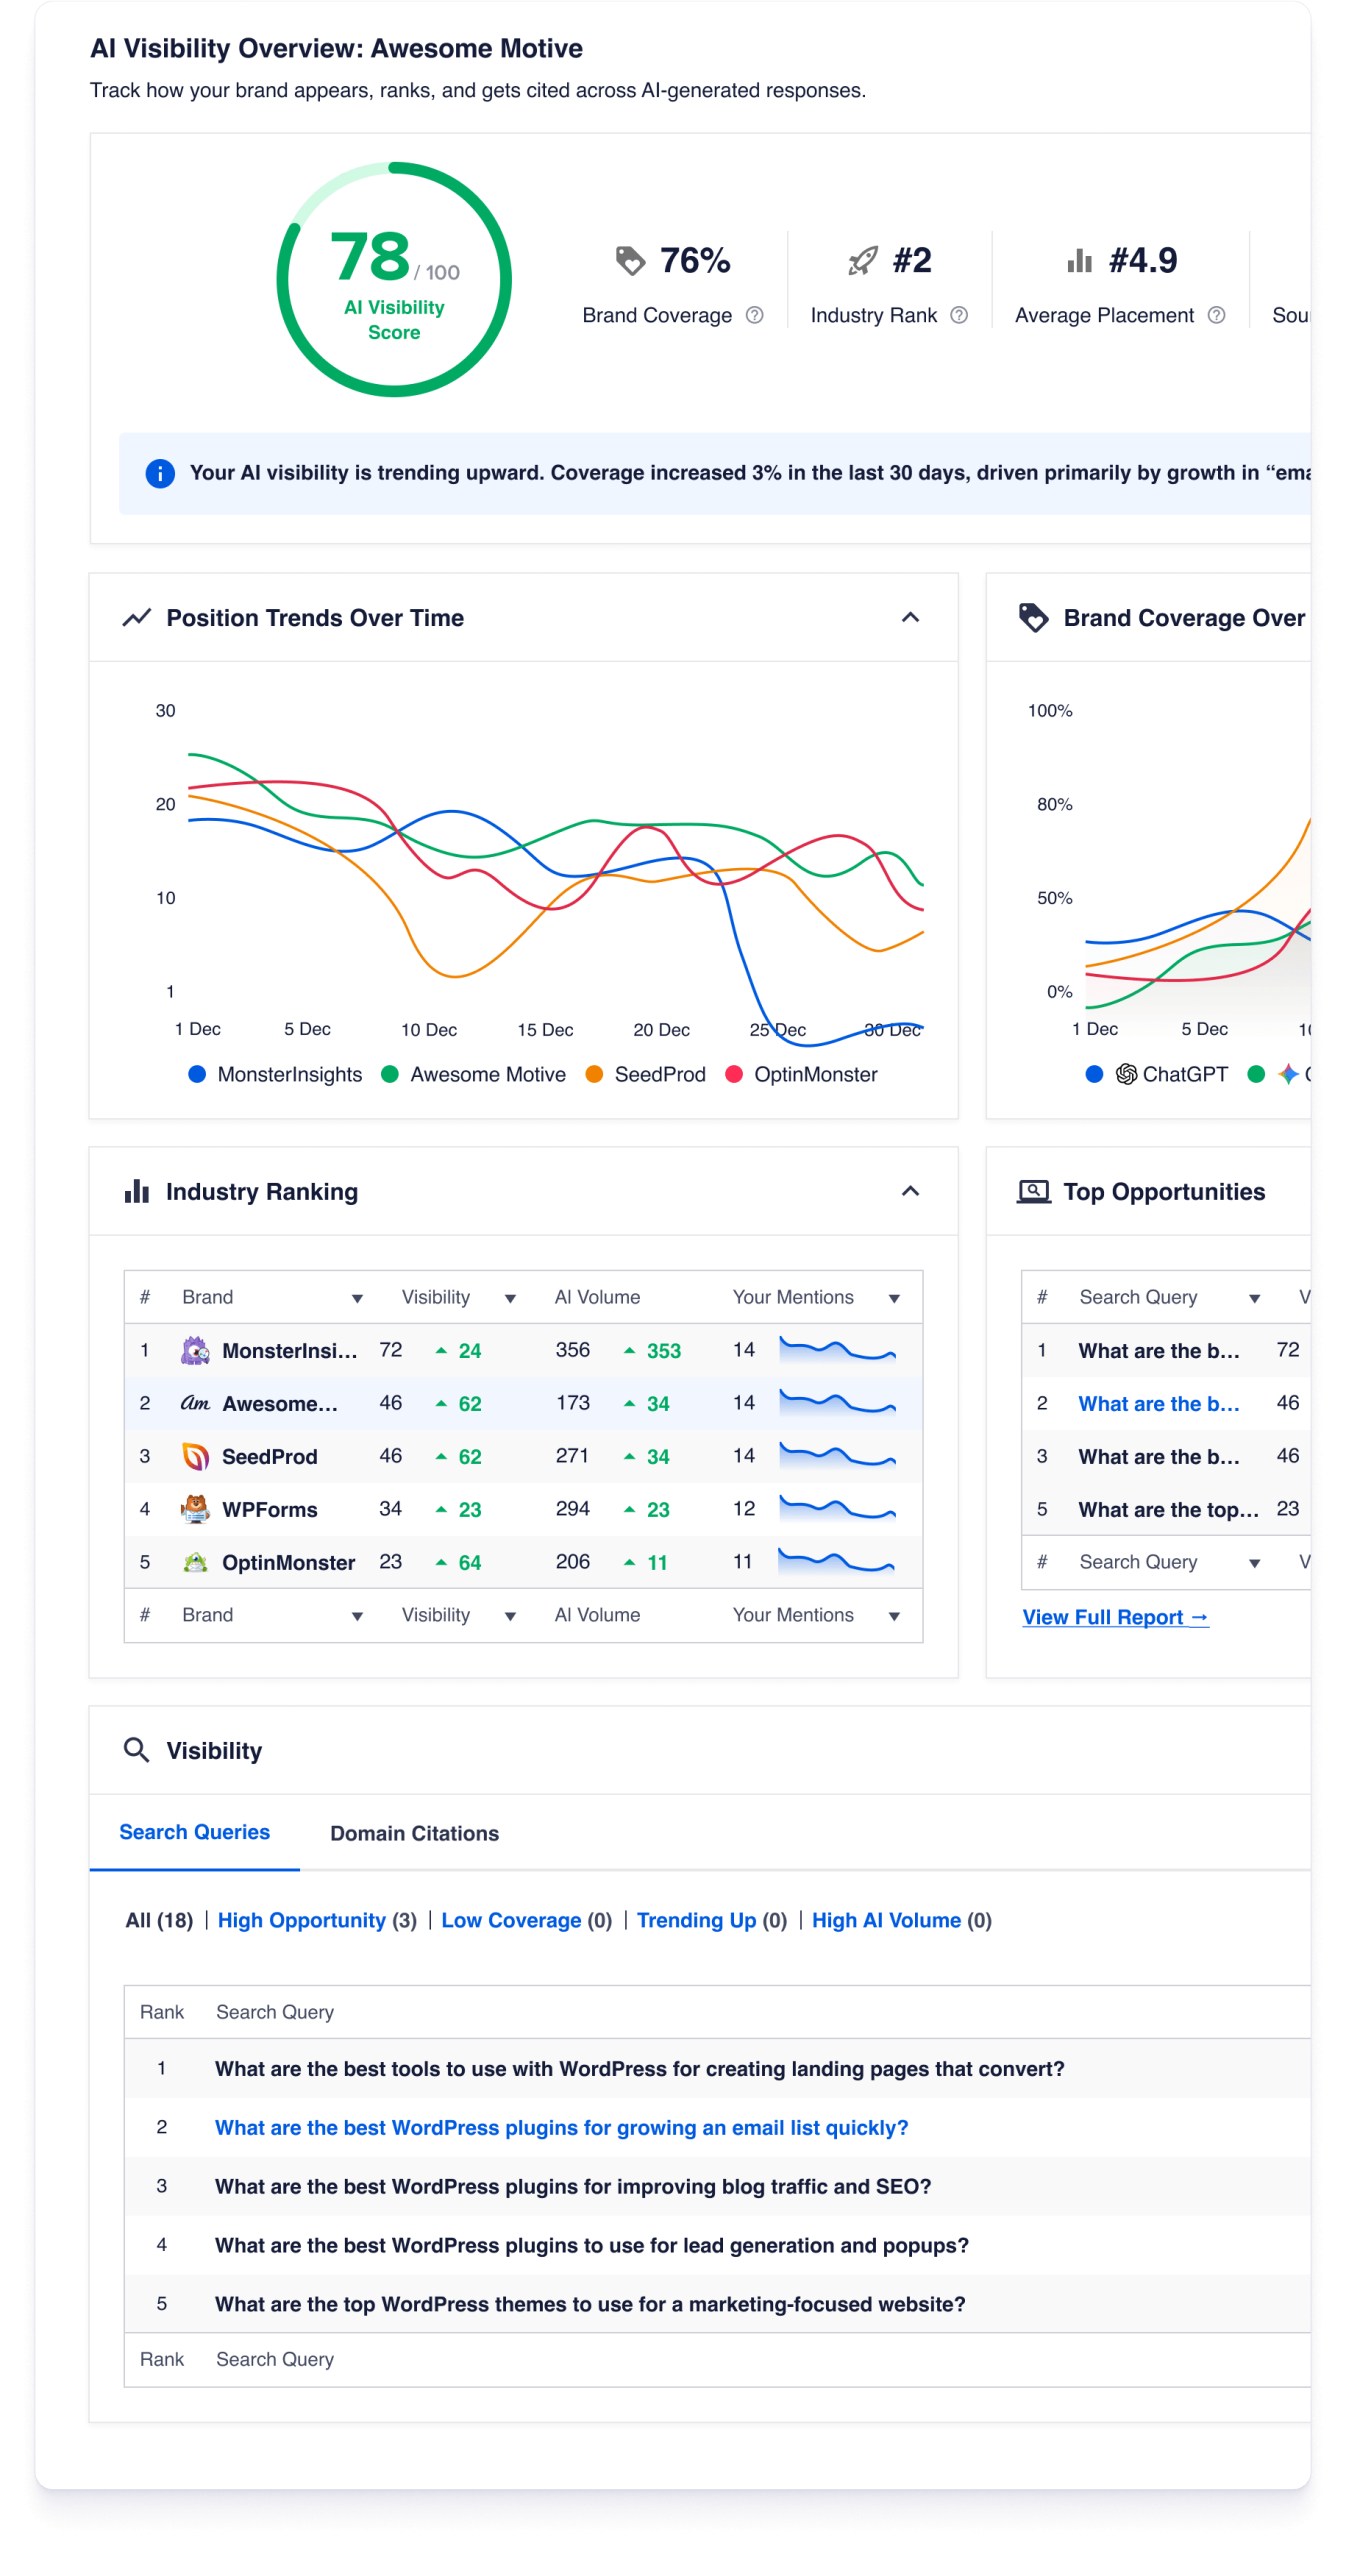
Task: Click the Industry Rank rocket icon
Action: (863, 261)
